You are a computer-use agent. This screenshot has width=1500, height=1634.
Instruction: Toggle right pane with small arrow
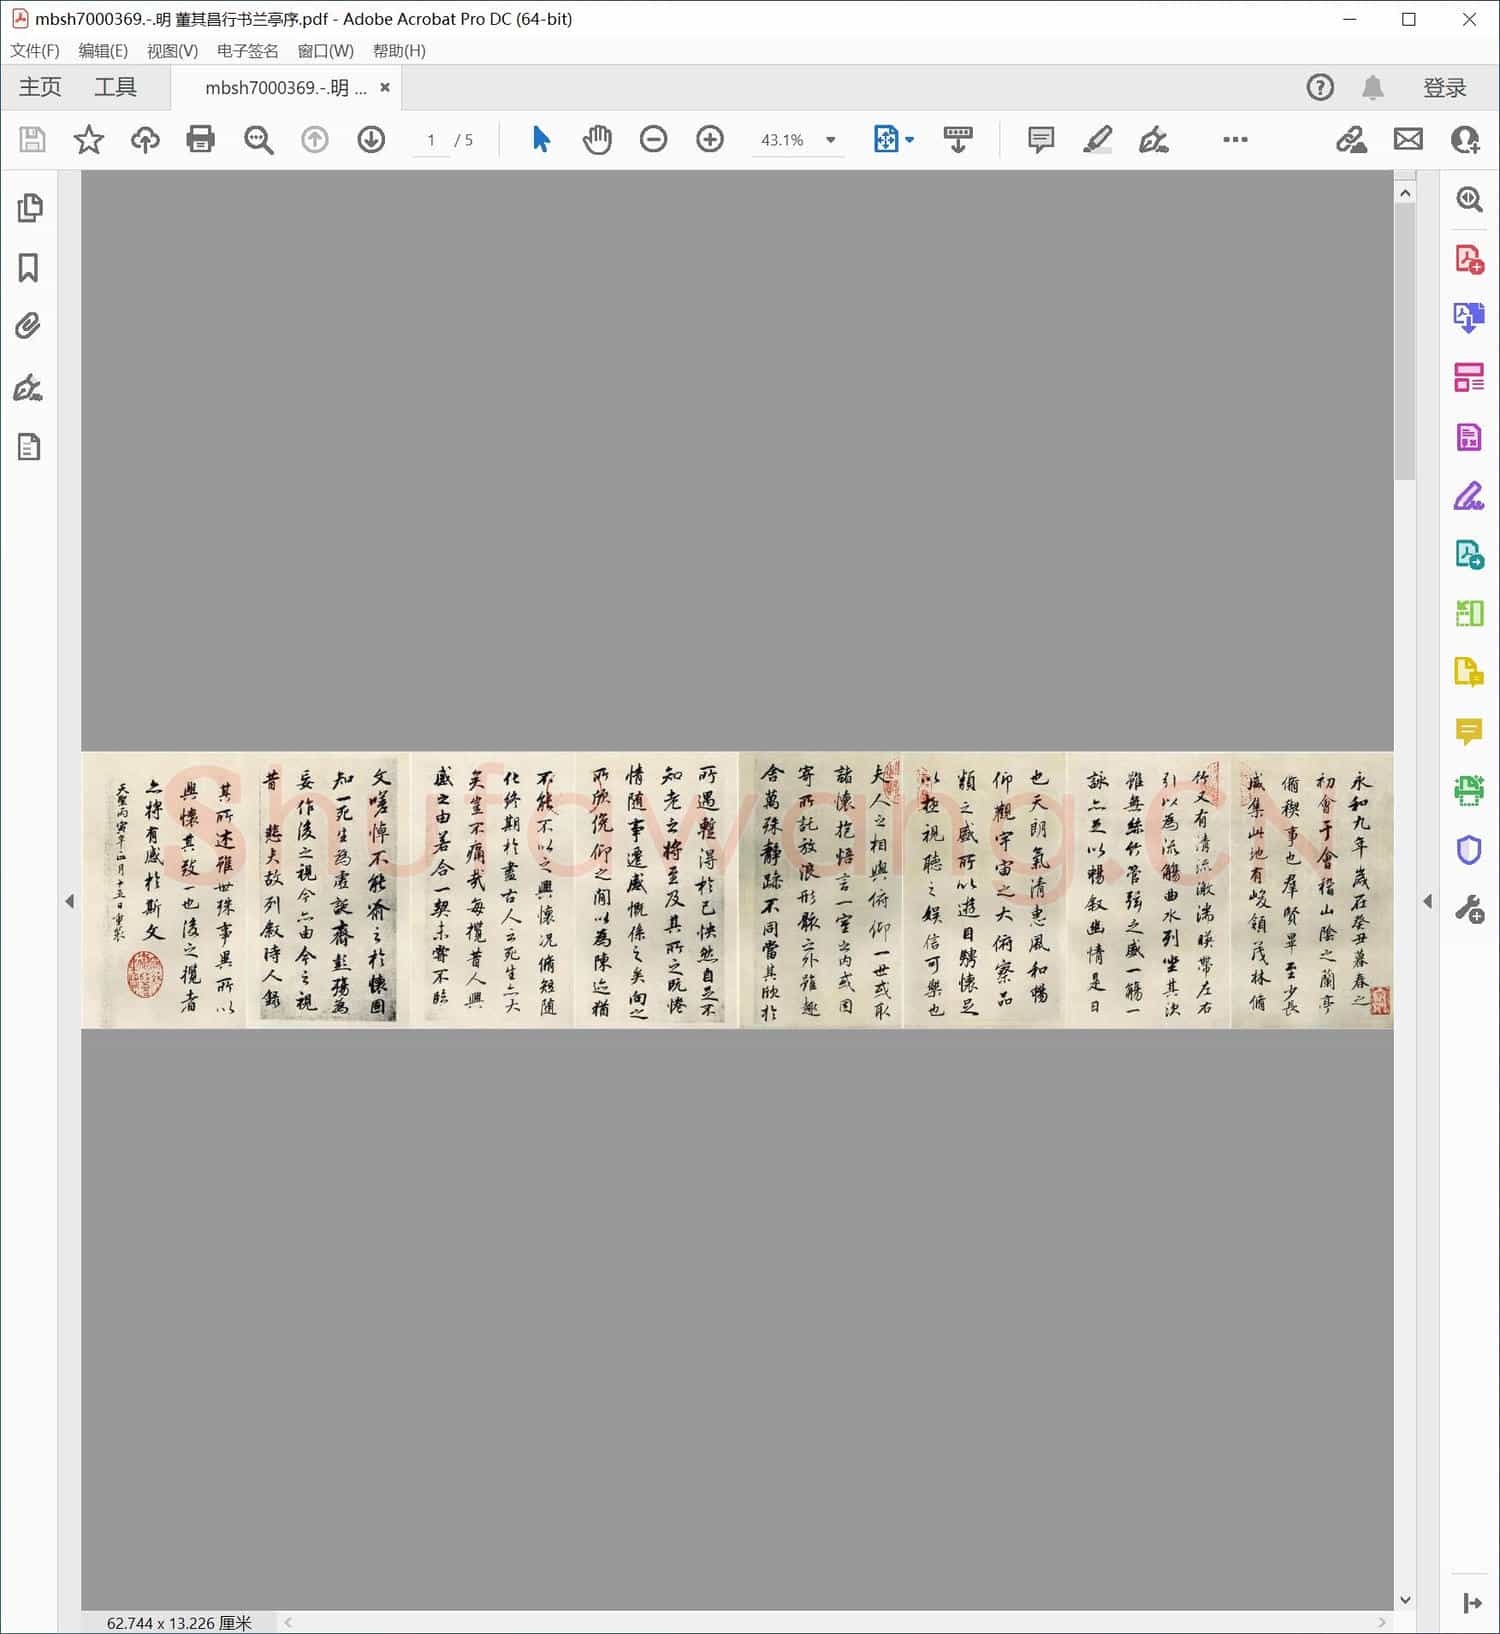point(1427,901)
